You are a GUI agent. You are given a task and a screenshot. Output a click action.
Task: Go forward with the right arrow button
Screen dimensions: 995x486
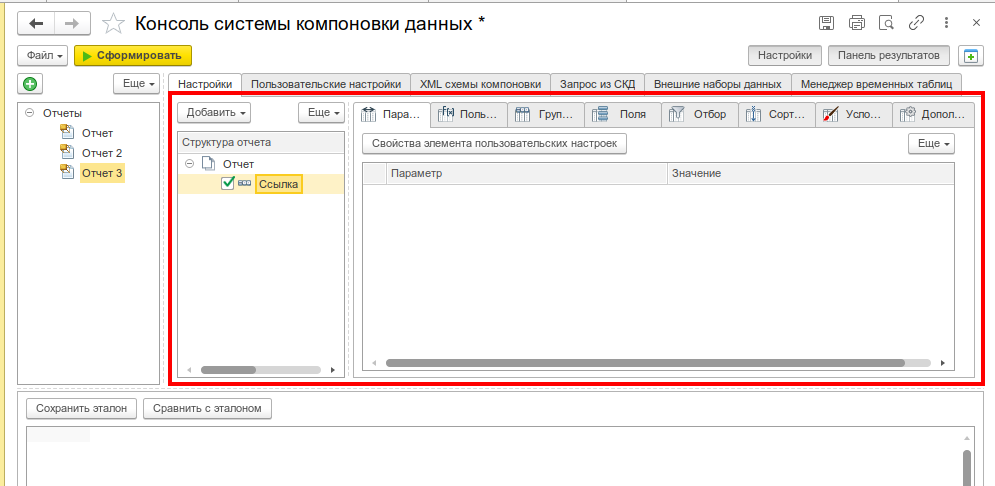tap(72, 24)
